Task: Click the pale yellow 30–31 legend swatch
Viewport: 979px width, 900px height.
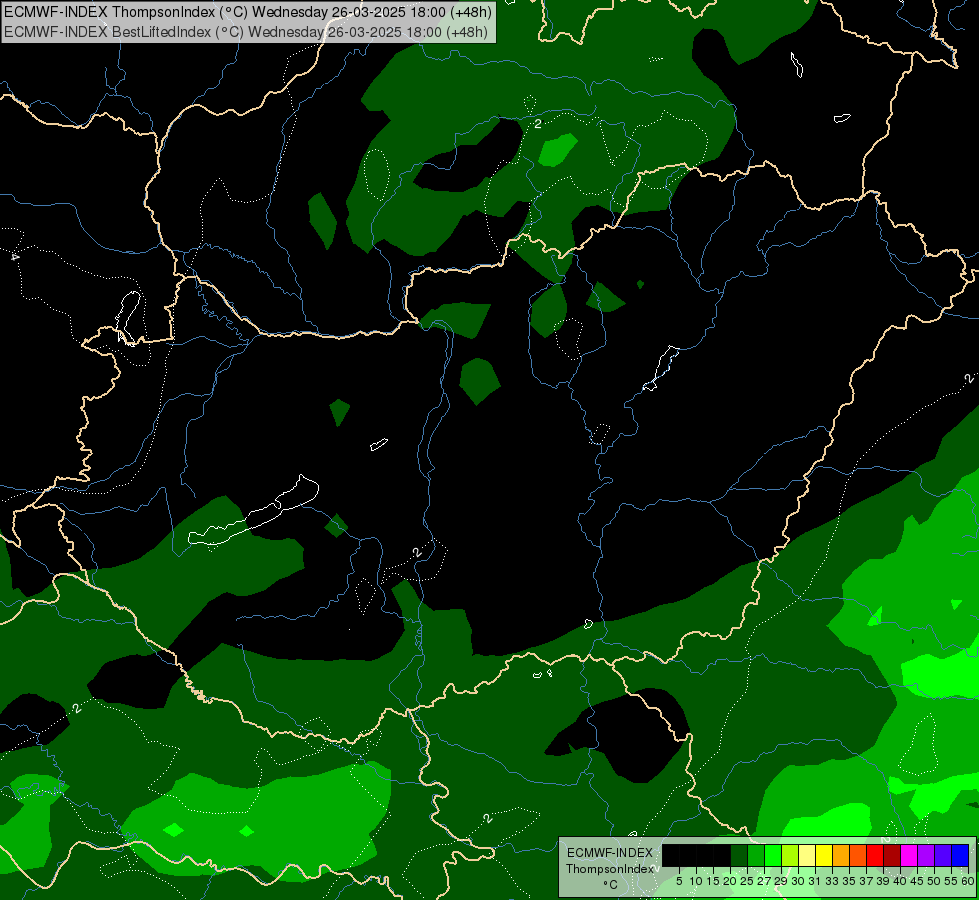Action: 807,855
